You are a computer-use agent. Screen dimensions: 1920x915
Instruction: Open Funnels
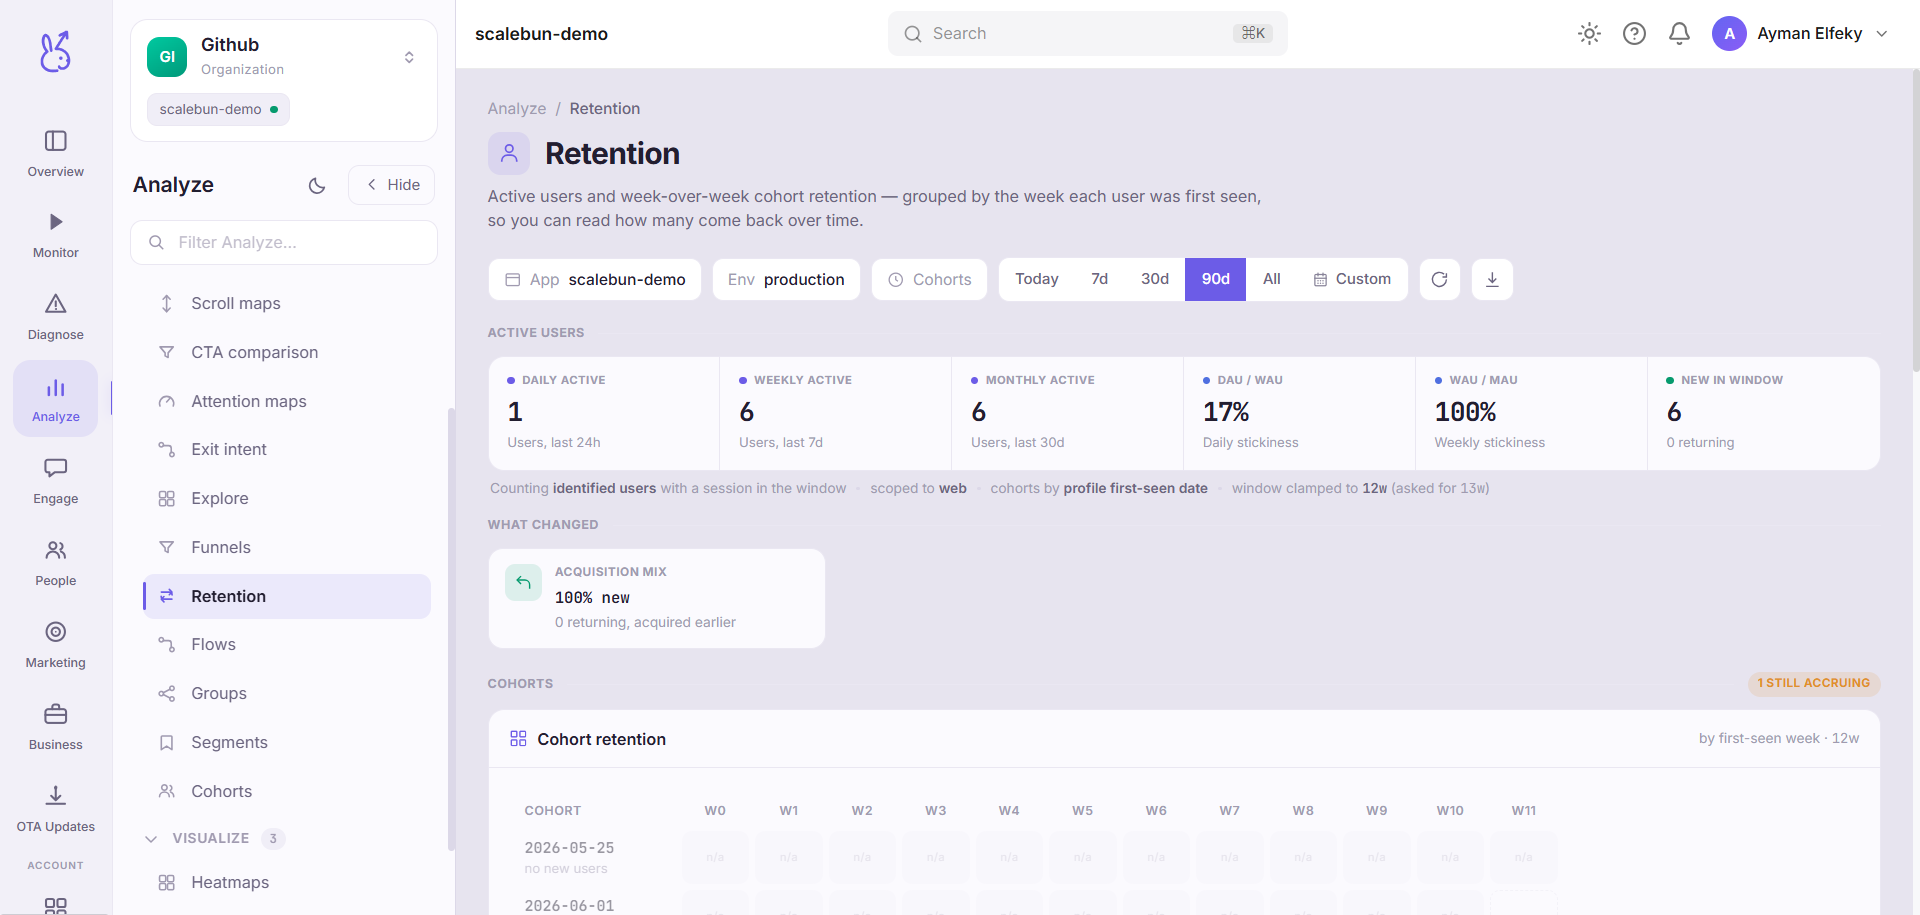pos(287,548)
